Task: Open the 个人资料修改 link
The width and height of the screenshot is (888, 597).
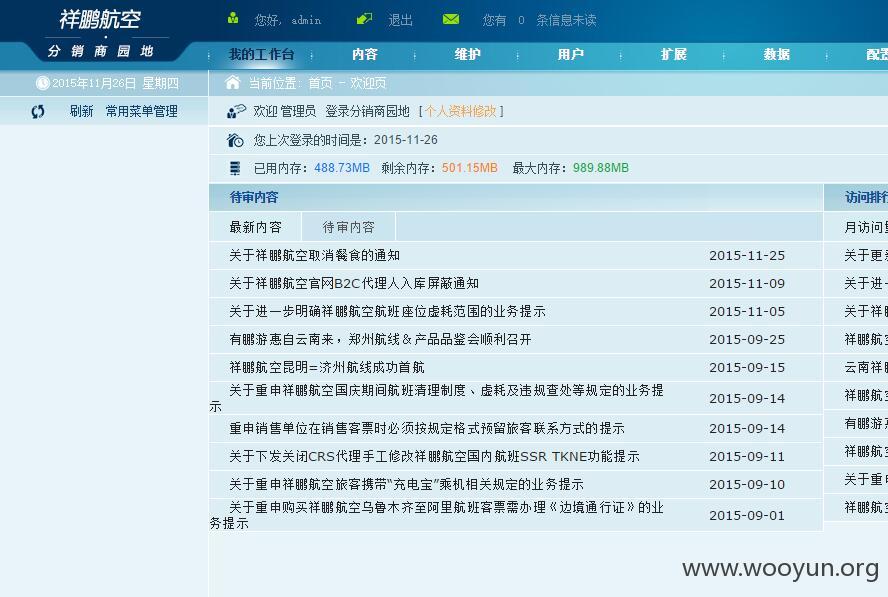Action: 461,111
